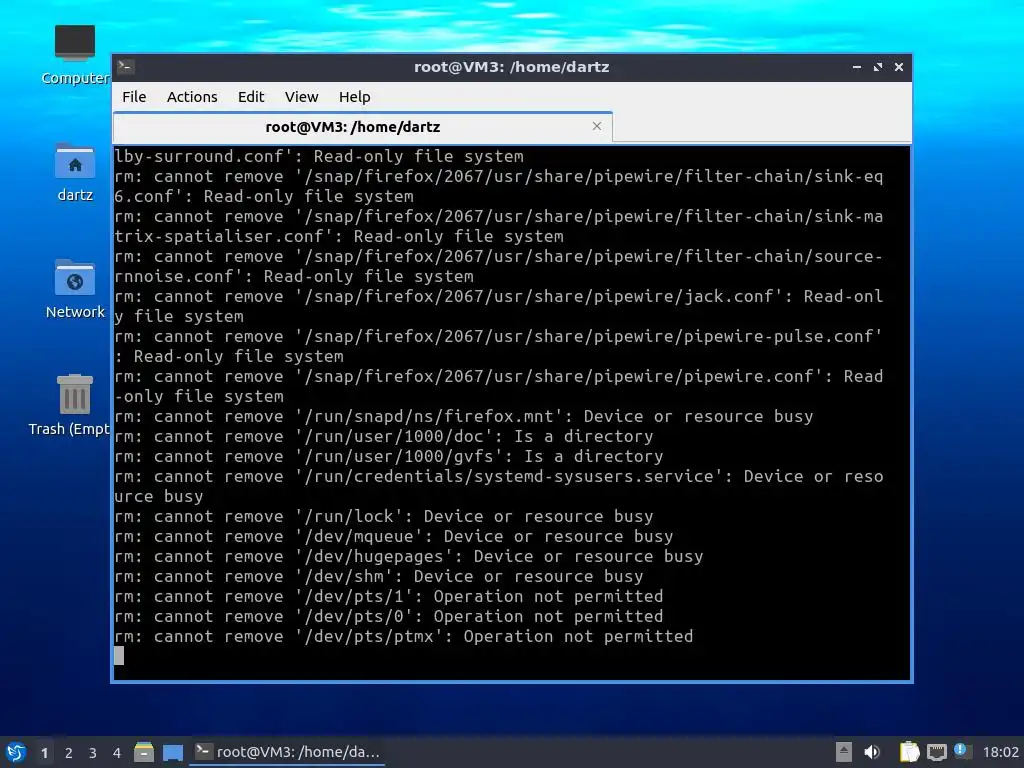Click the pipewire-pulse.conf error line
Screen dimensions: 1024x768
pyautogui.click(x=499, y=346)
